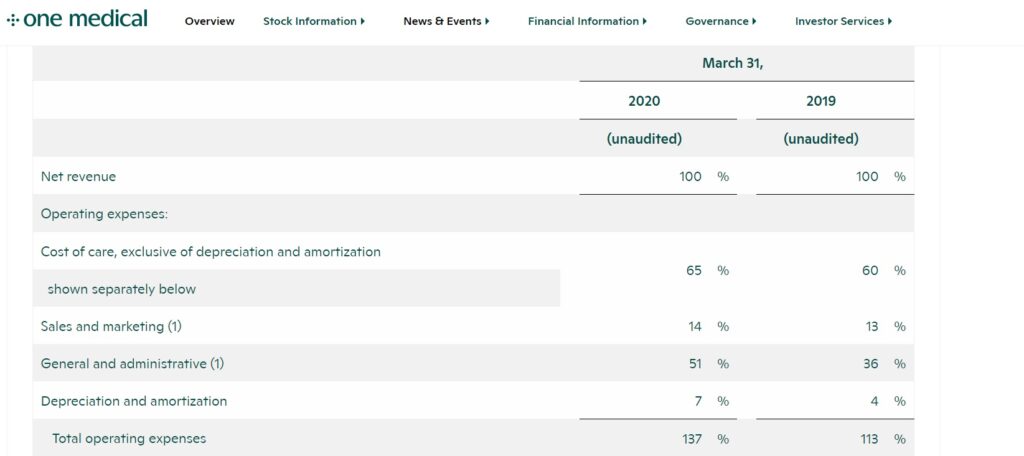Open the Investor Services menu
Screen dimensions: 1024x456
(839, 21)
